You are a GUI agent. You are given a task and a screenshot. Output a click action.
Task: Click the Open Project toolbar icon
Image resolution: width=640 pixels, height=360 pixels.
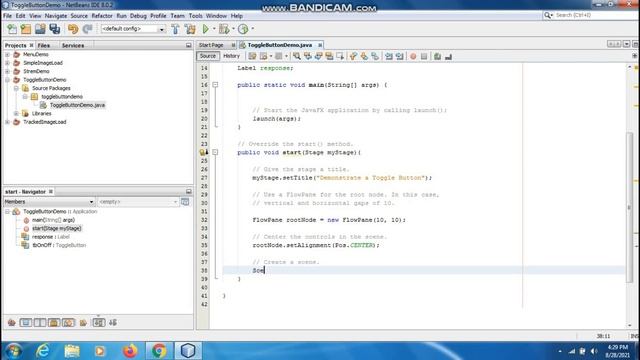40,29
